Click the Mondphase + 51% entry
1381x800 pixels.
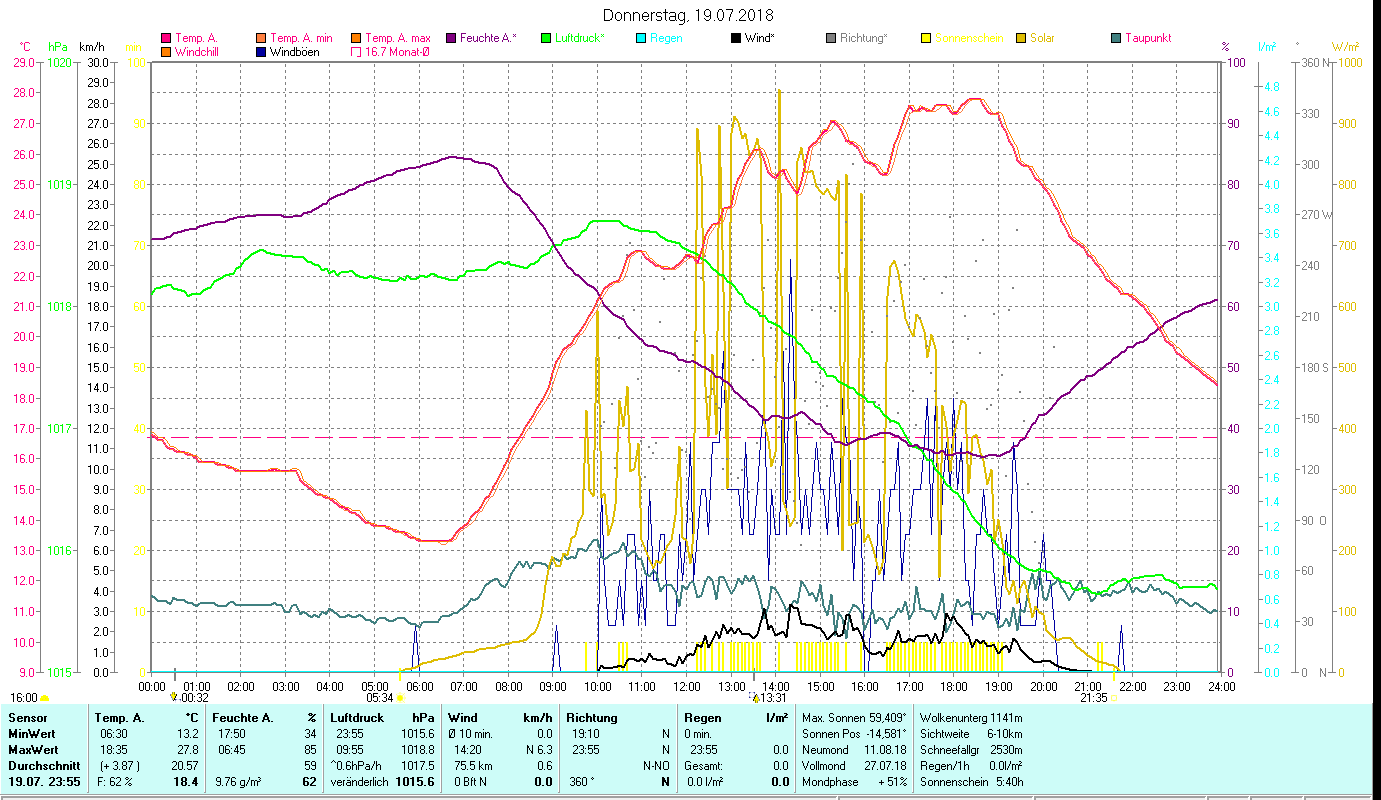854,782
